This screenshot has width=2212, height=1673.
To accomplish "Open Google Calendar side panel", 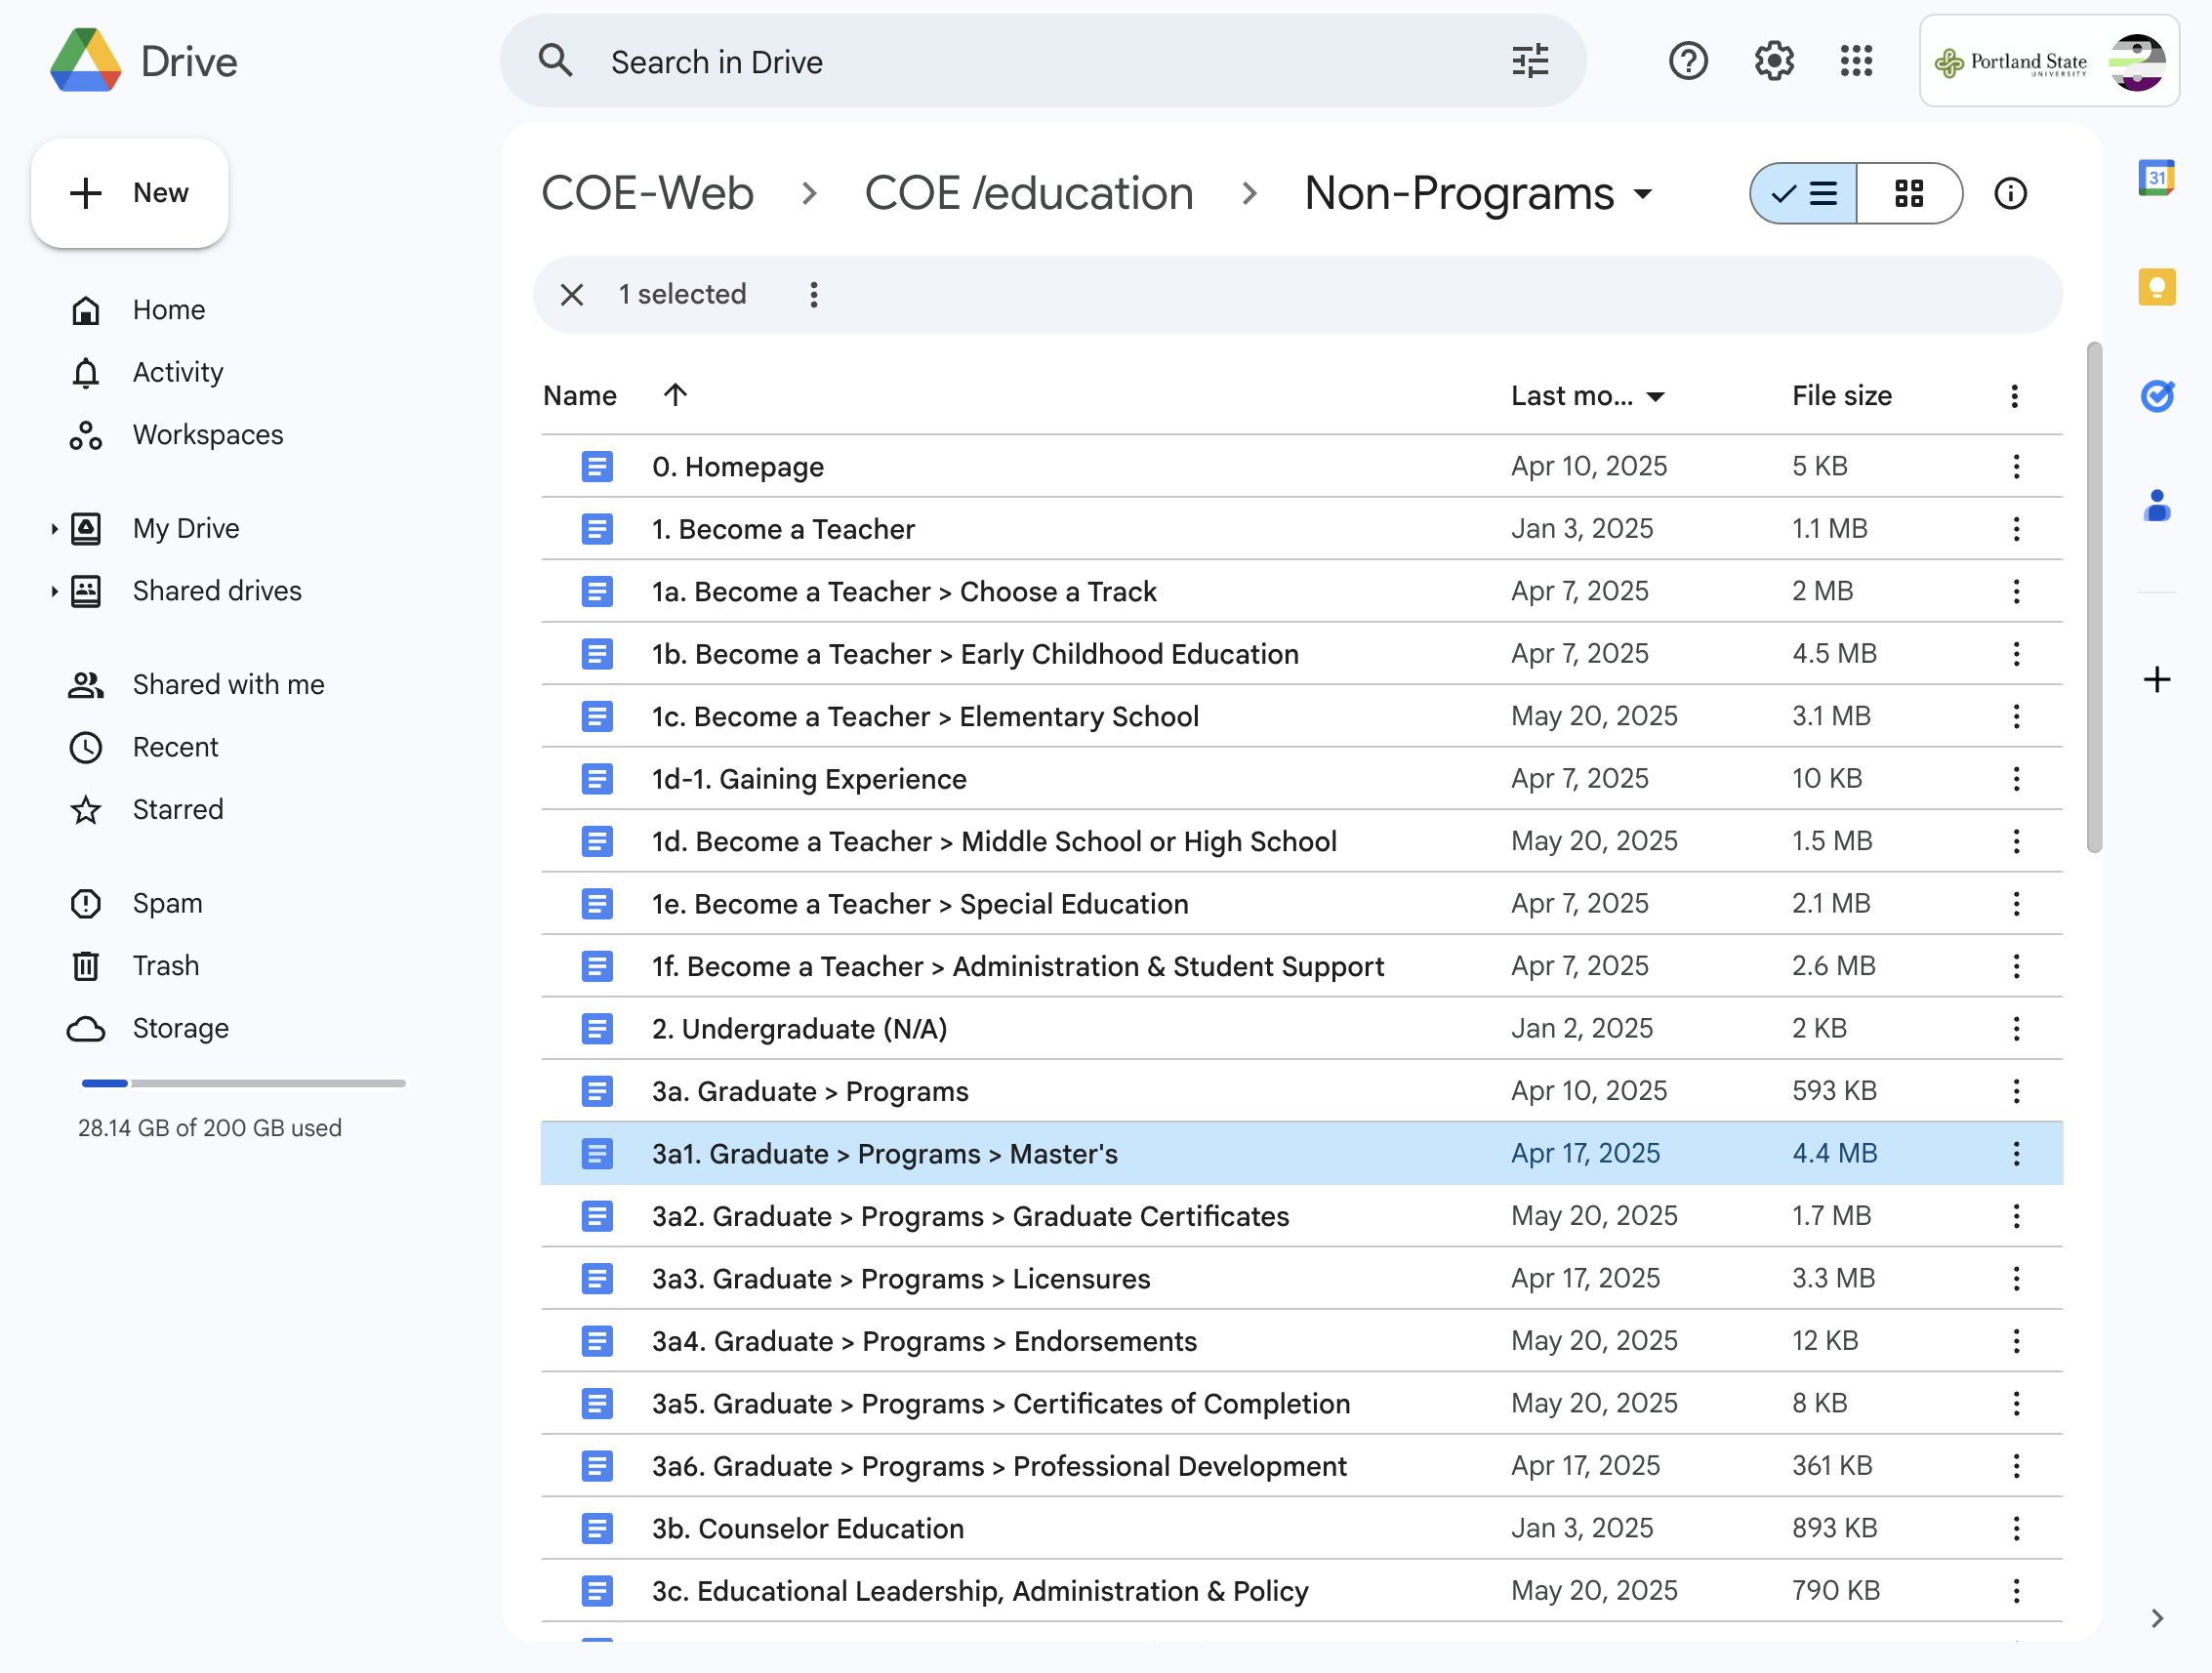I will click(x=2156, y=178).
